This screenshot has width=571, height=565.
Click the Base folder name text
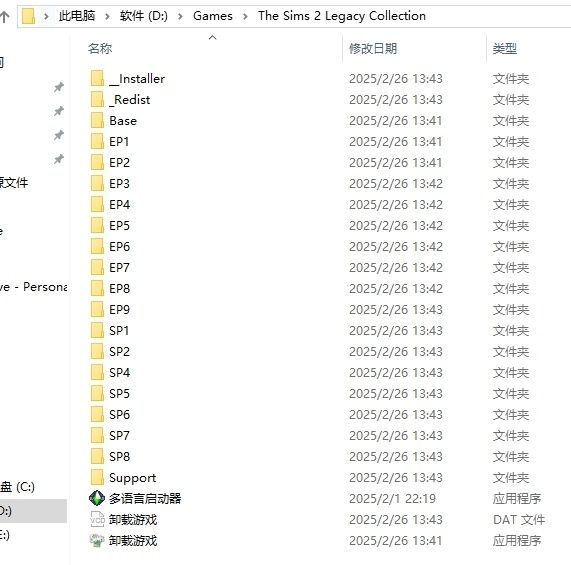pos(123,120)
